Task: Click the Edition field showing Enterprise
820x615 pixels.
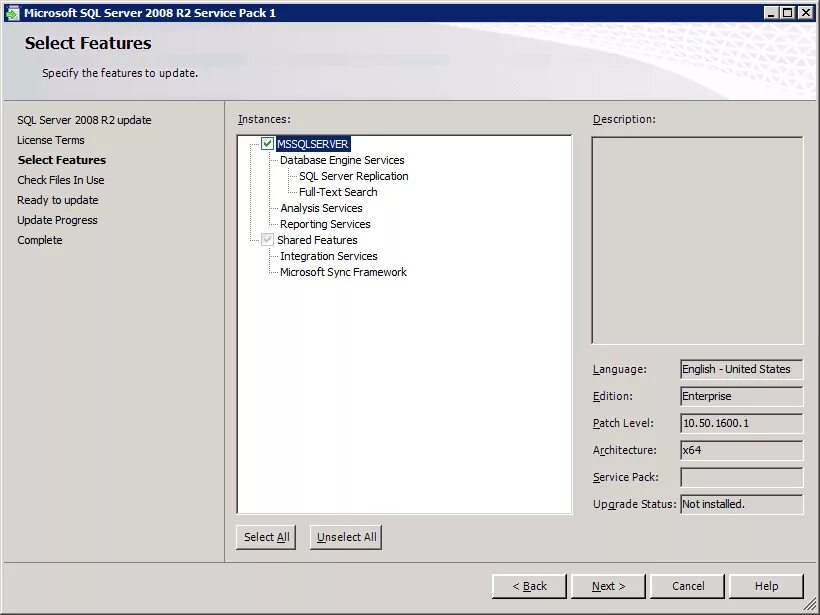Action: (x=742, y=396)
